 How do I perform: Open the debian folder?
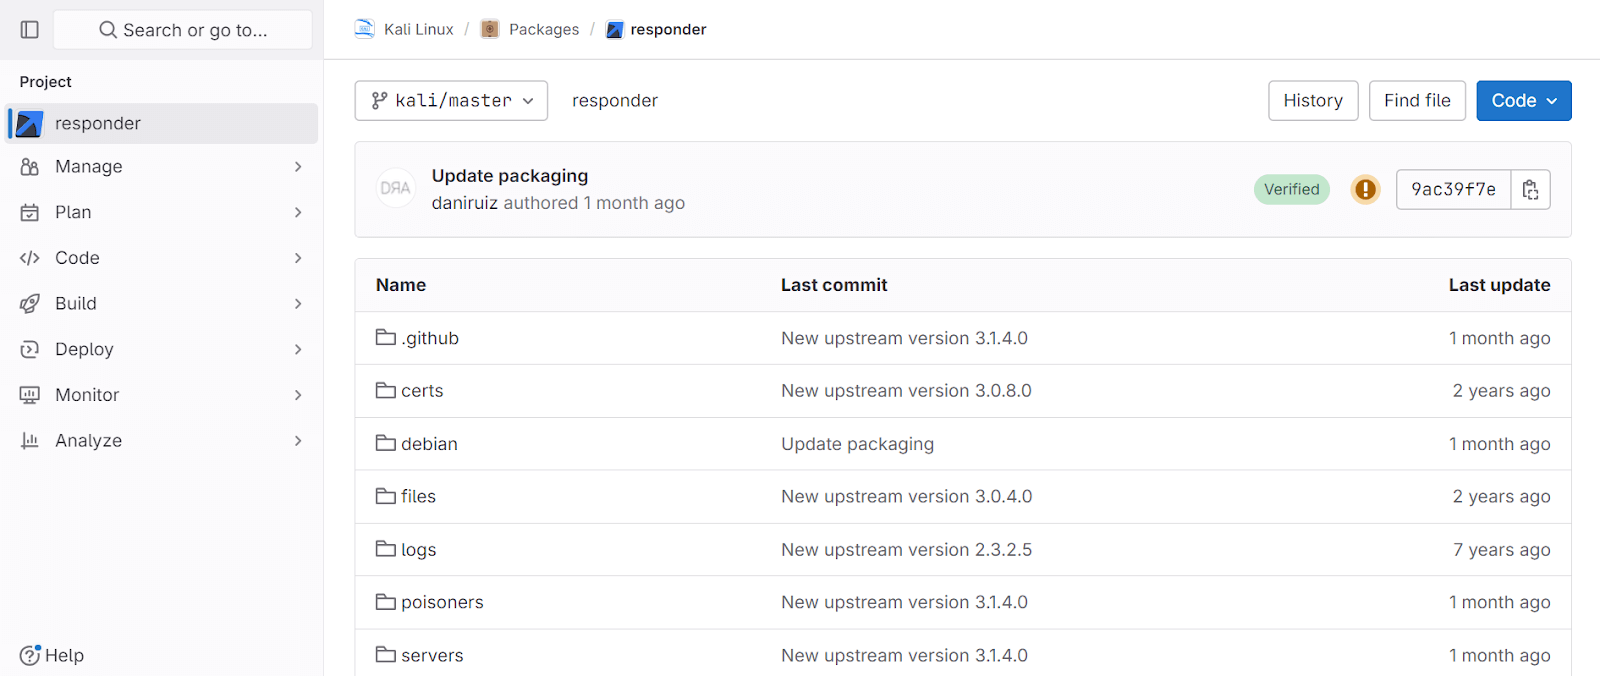pyautogui.click(x=429, y=444)
